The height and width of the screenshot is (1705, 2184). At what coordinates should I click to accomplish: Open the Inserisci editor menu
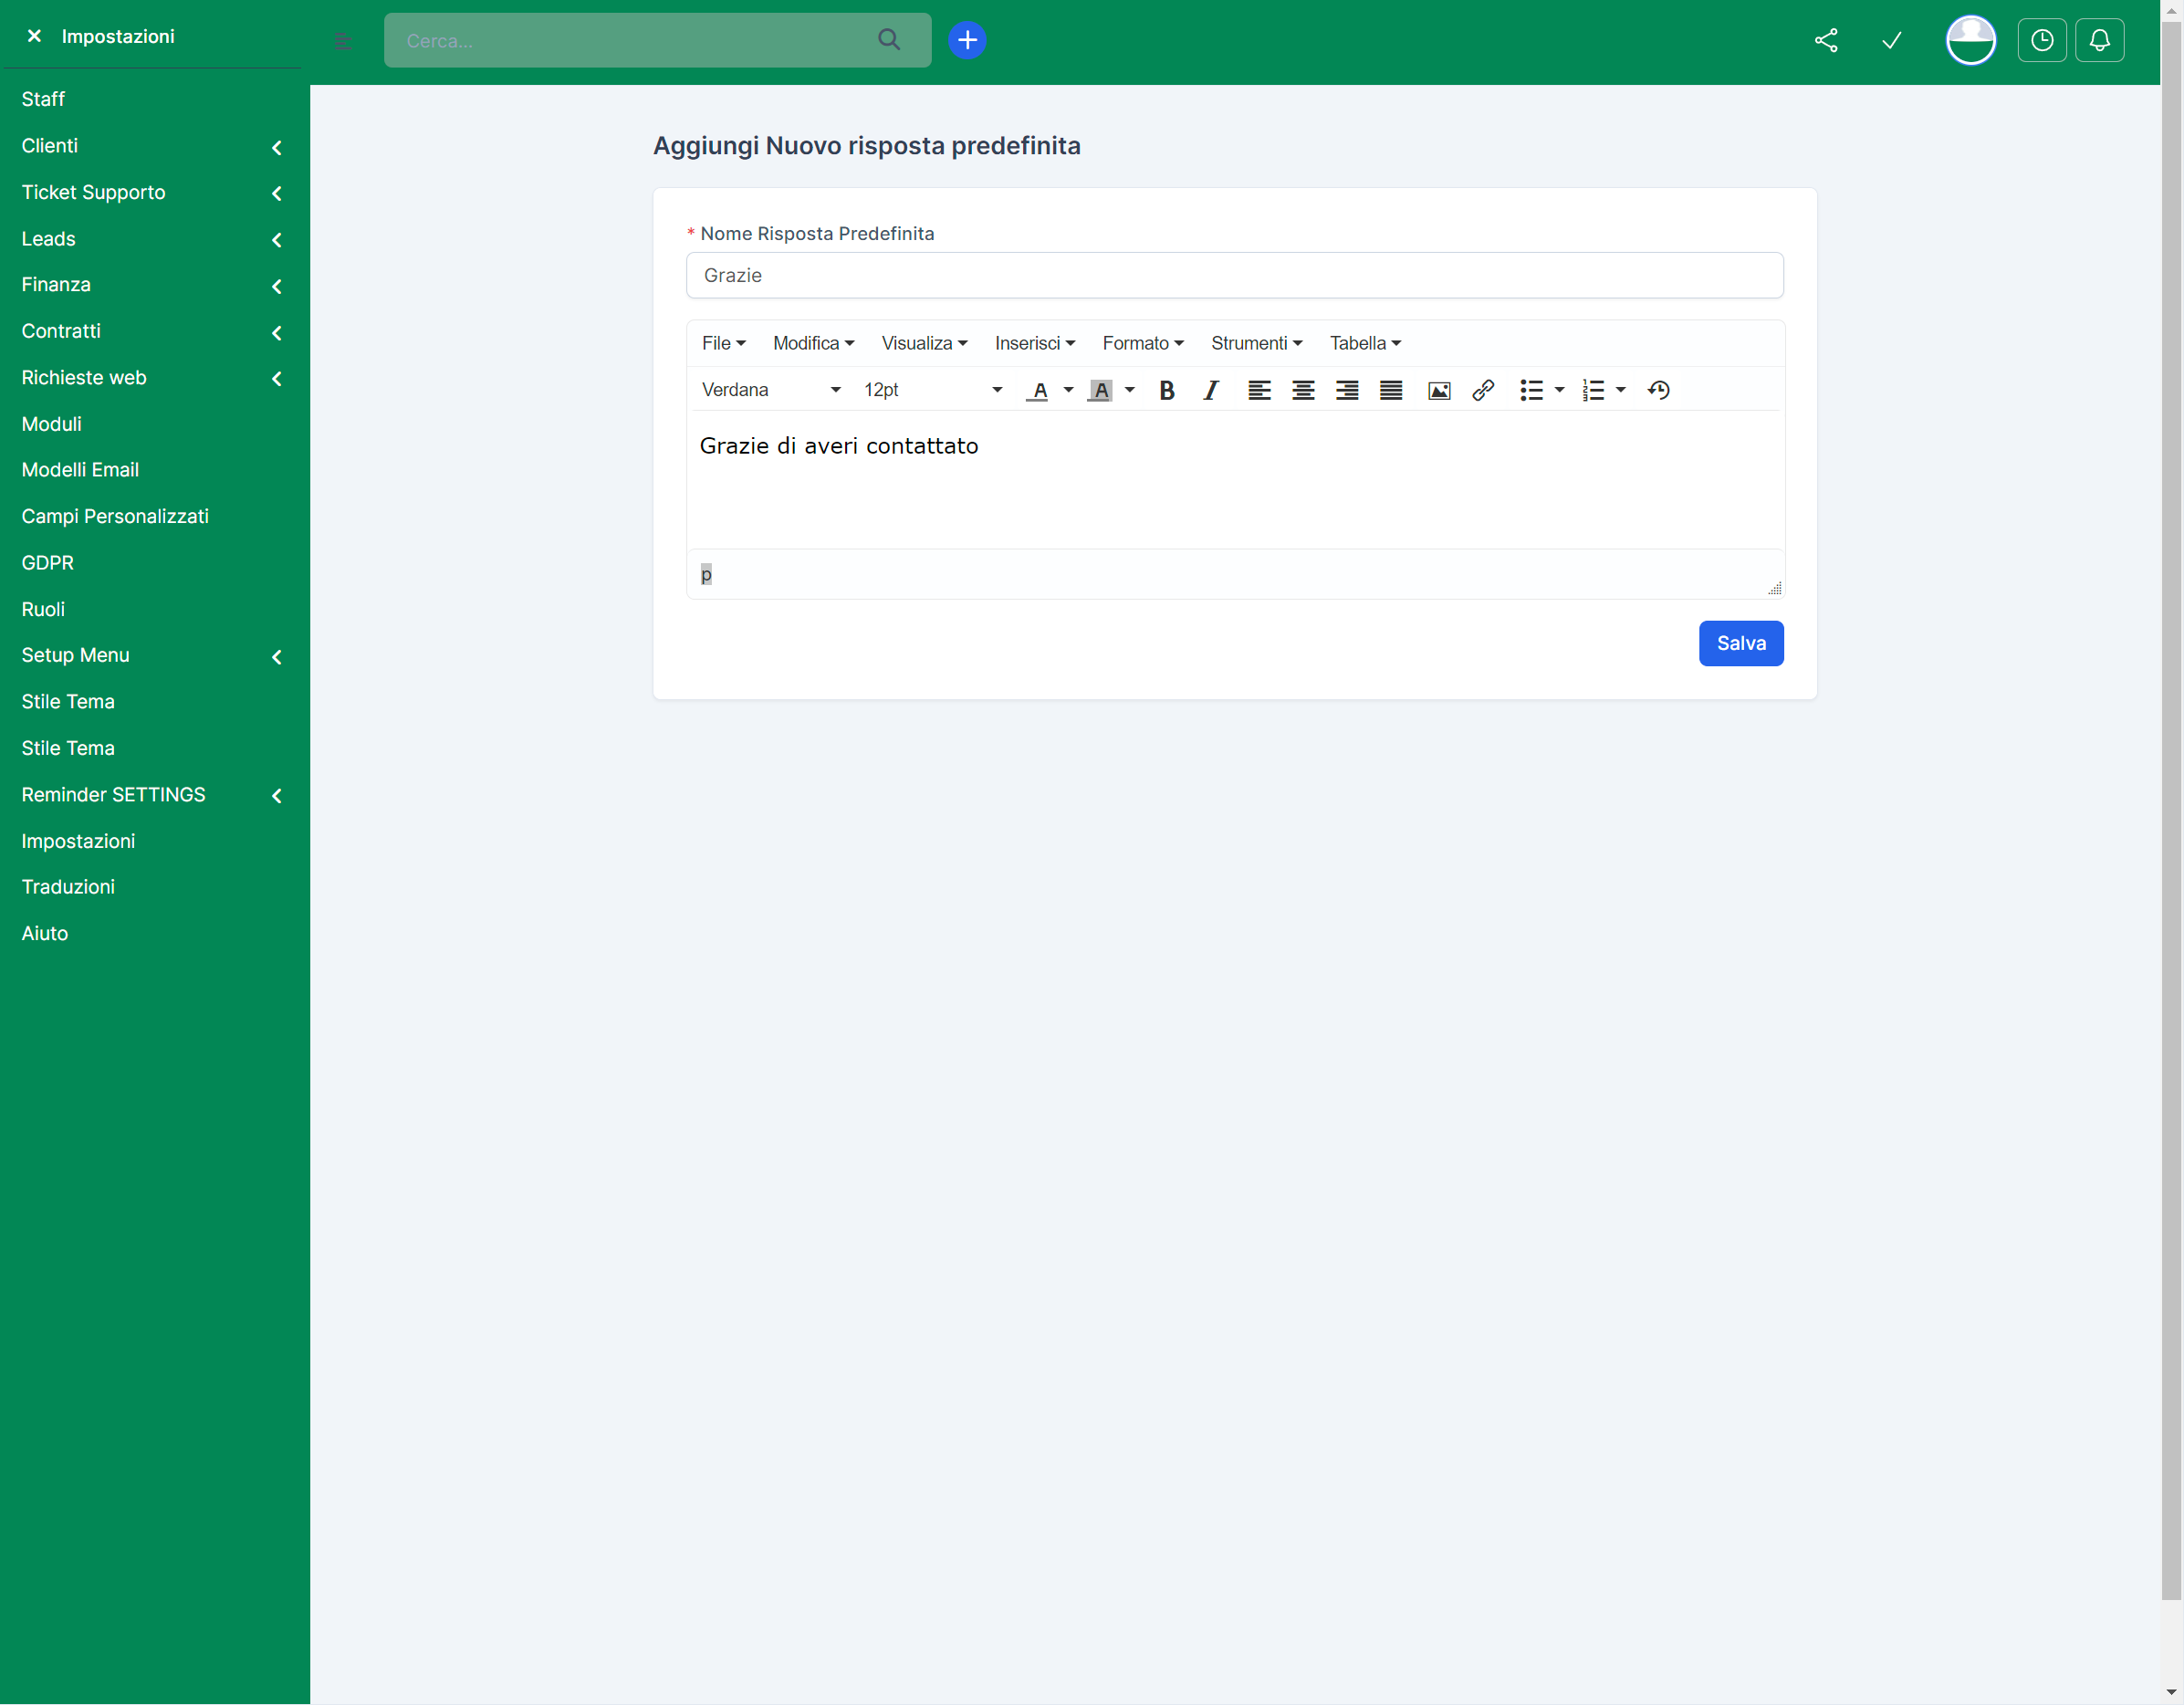click(x=1034, y=343)
